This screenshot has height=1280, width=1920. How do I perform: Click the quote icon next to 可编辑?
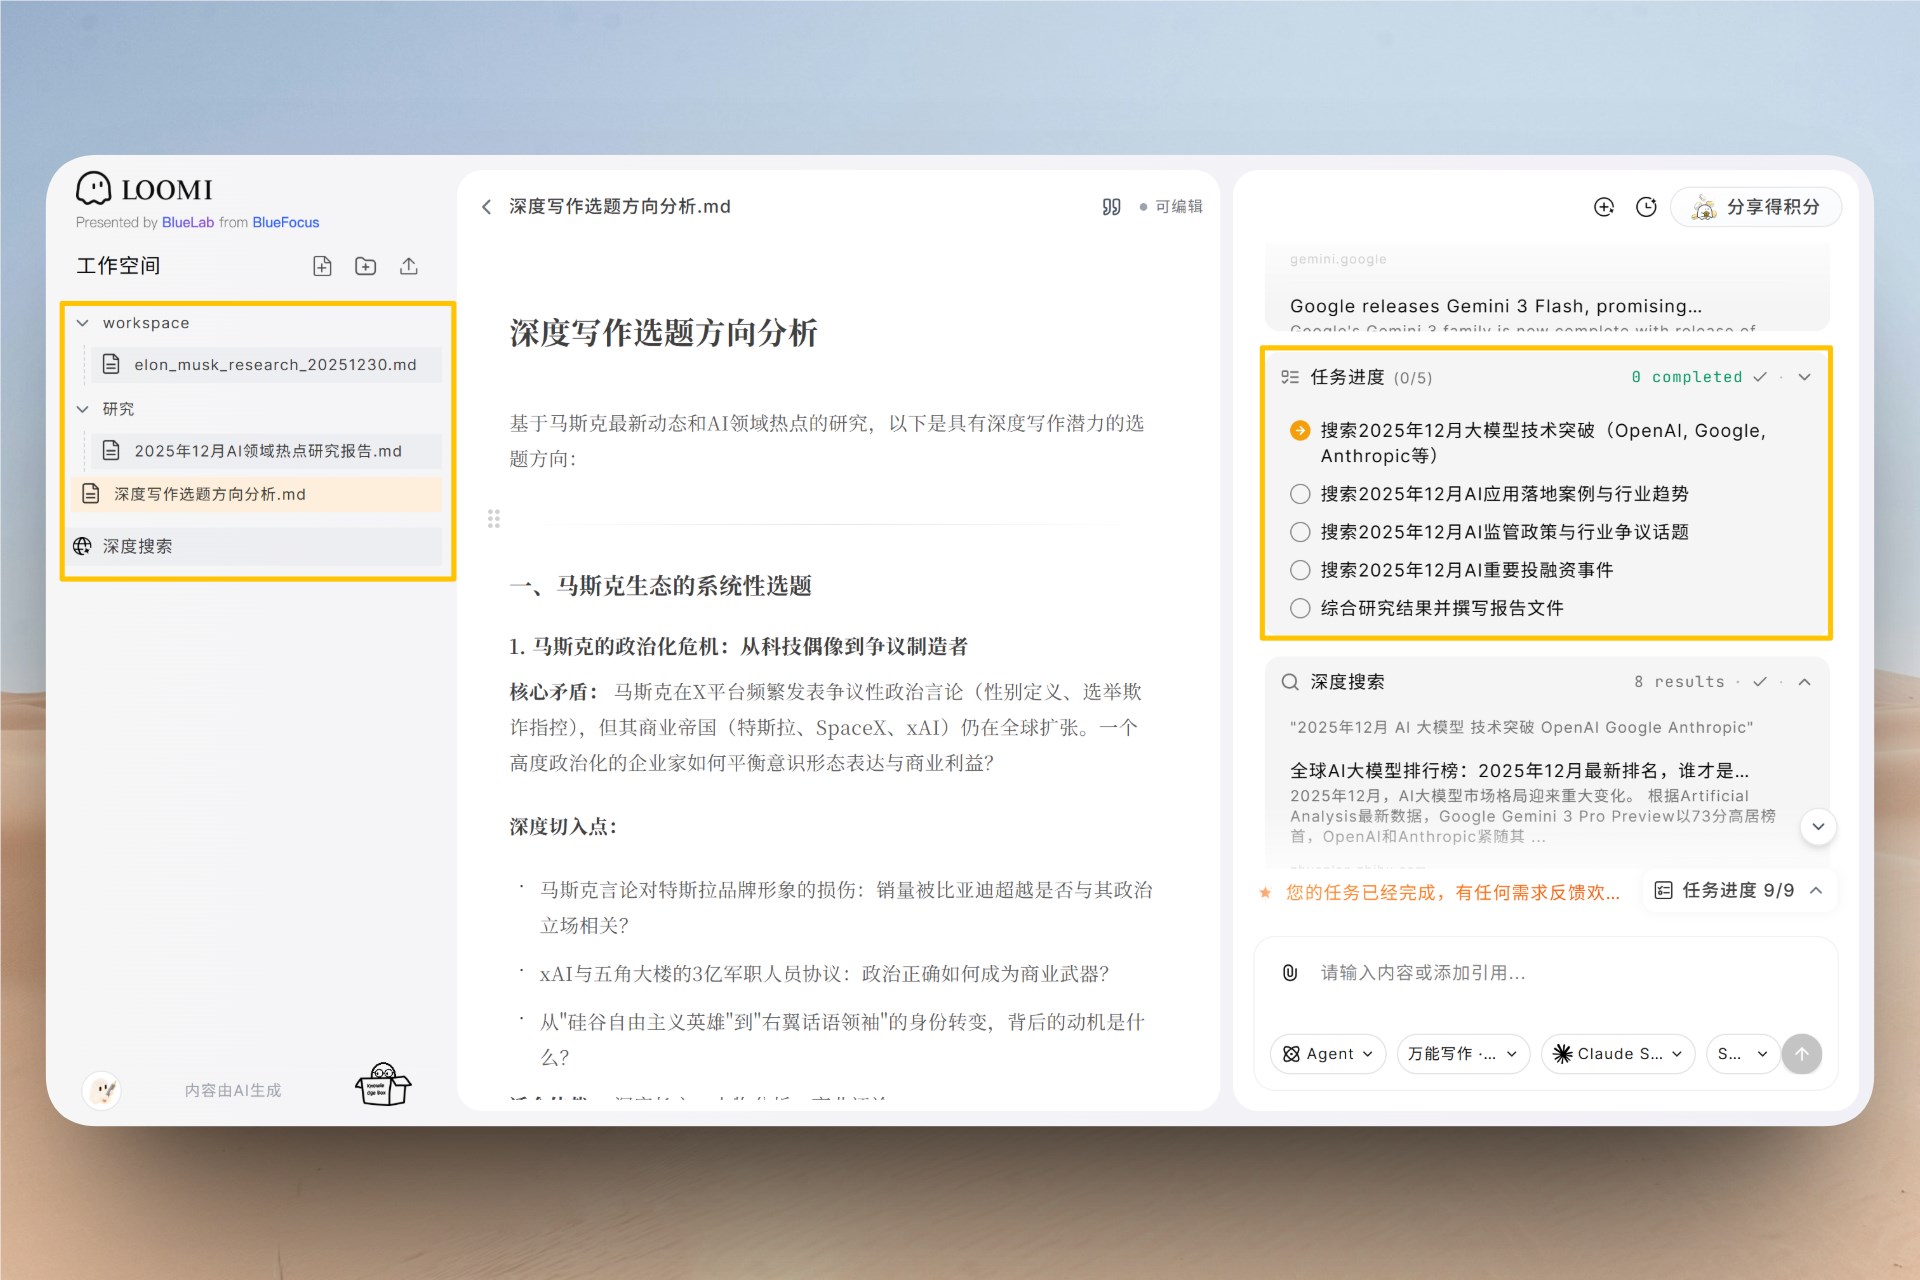click(1110, 206)
